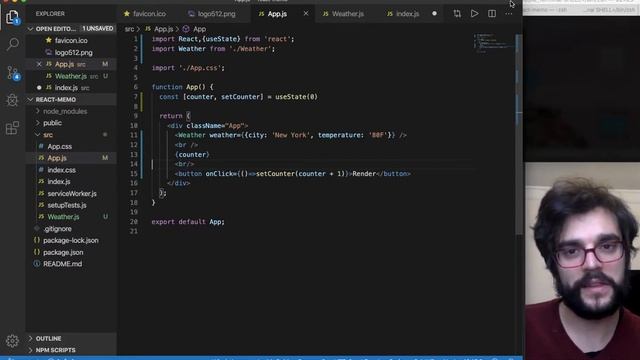This screenshot has height=360, width=640.
Task: Click the App symbol breadcrumb
Action: (x=194, y=29)
